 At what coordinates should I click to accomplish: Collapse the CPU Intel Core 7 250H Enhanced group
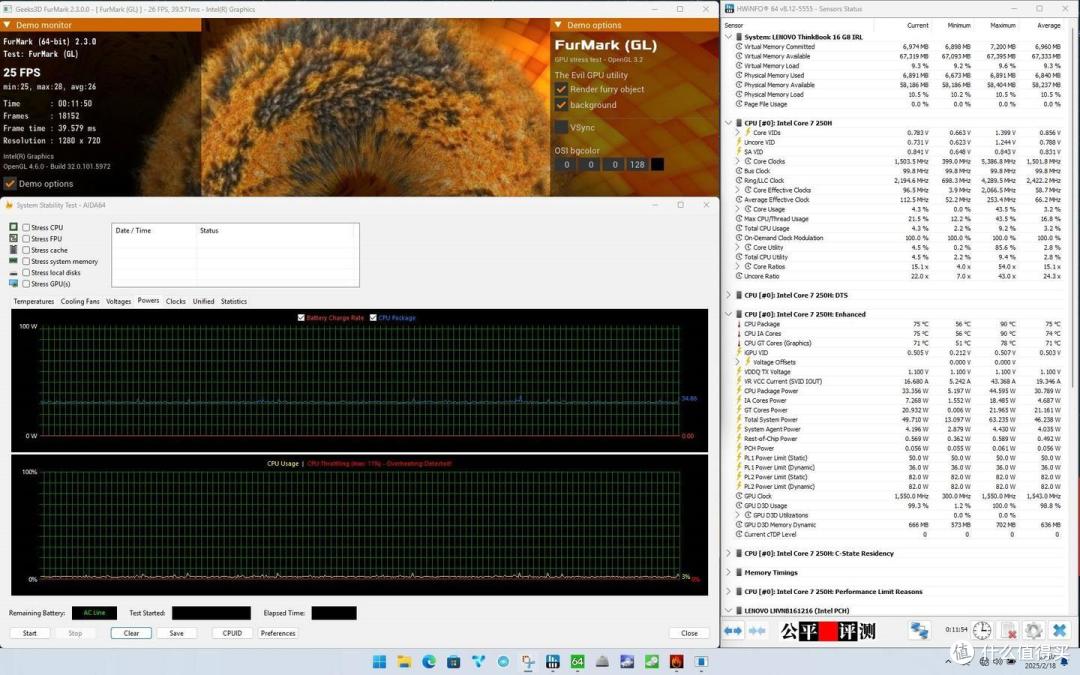pyautogui.click(x=729, y=314)
